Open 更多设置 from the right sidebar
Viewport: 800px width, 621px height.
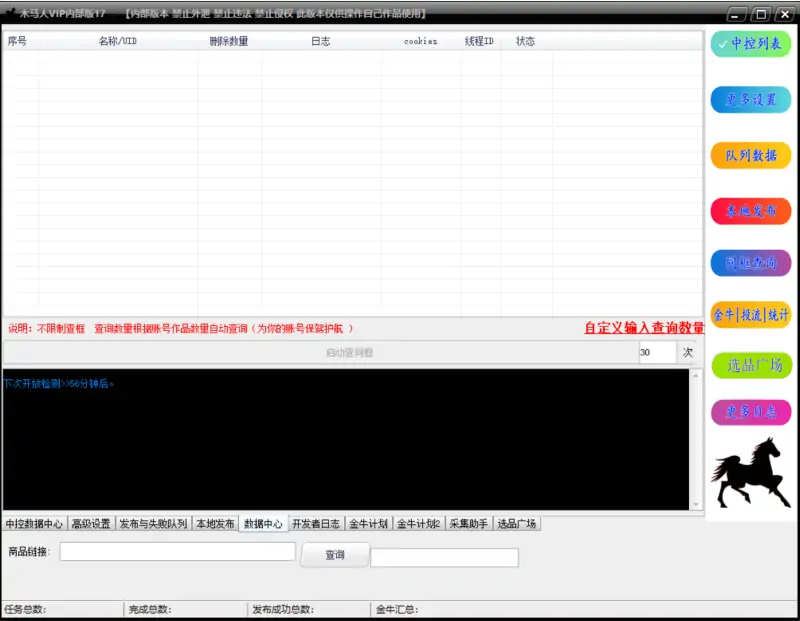[751, 100]
